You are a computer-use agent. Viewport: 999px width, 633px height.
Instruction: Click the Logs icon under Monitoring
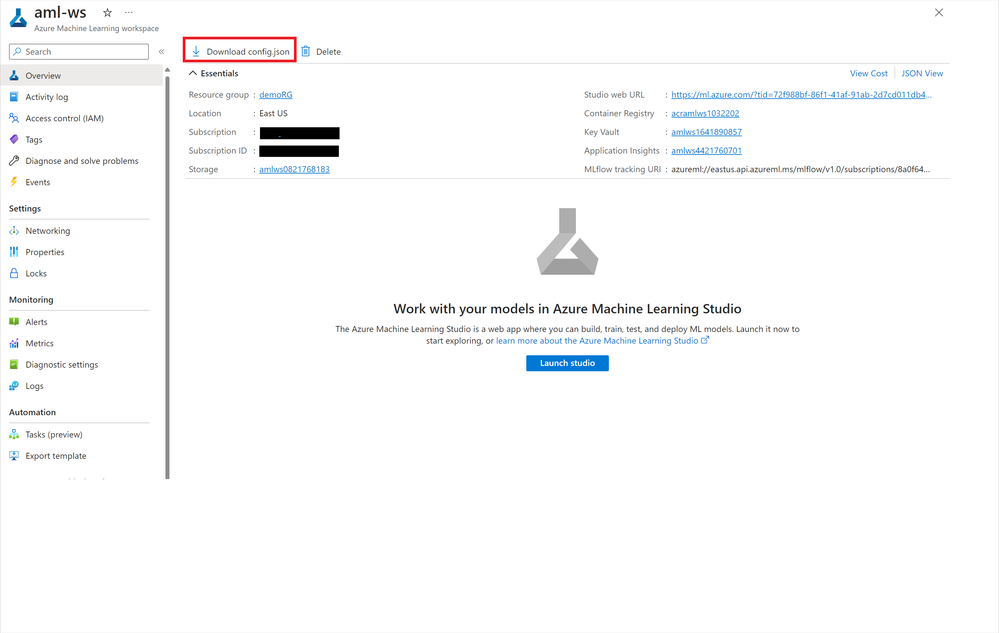tap(14, 386)
